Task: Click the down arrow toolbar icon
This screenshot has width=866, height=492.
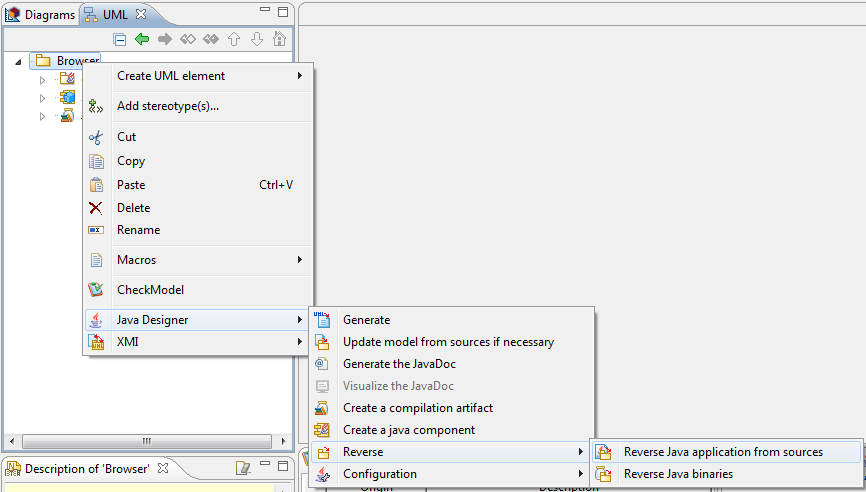Action: [257, 39]
